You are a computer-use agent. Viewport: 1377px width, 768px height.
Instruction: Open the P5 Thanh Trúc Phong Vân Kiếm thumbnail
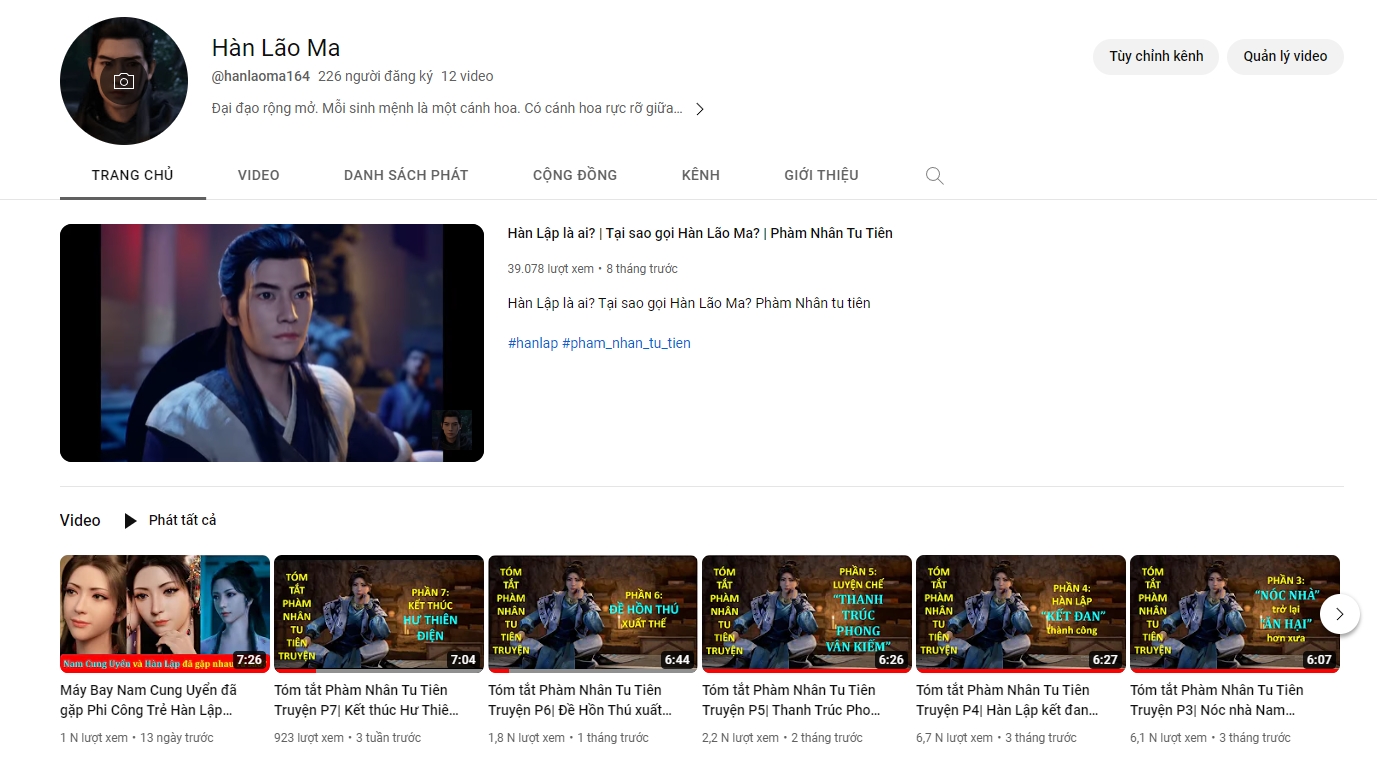click(807, 614)
